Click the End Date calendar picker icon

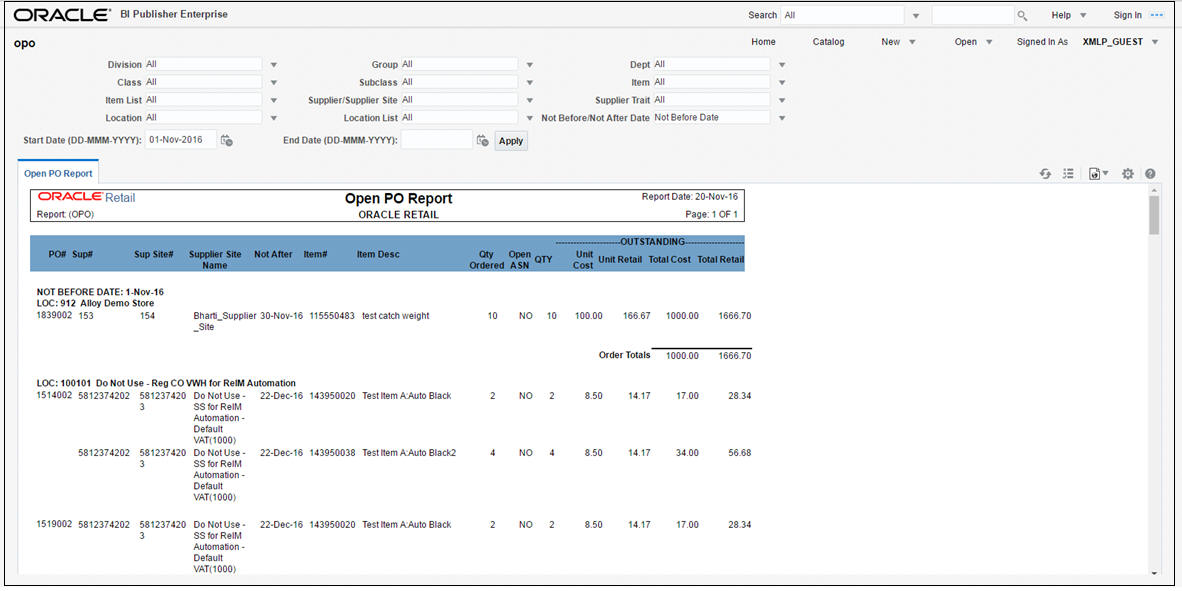[x=483, y=140]
